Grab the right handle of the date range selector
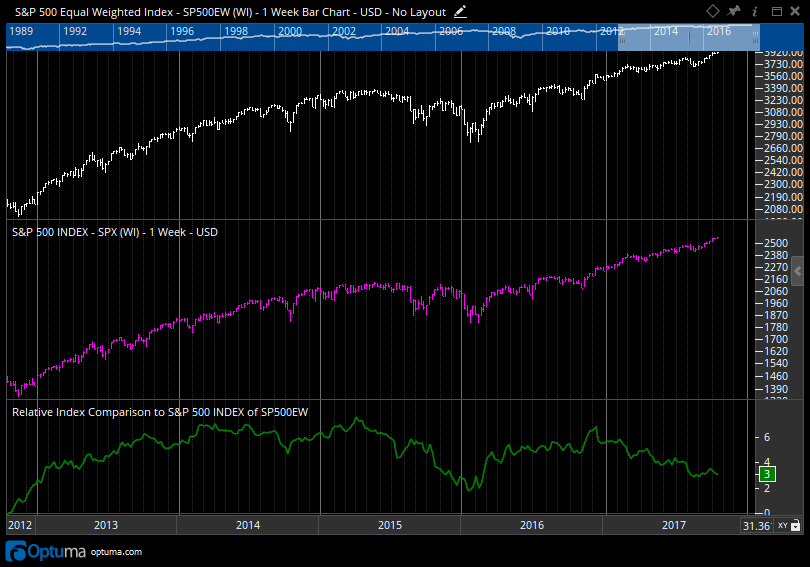The width and height of the screenshot is (810, 567). [755, 37]
